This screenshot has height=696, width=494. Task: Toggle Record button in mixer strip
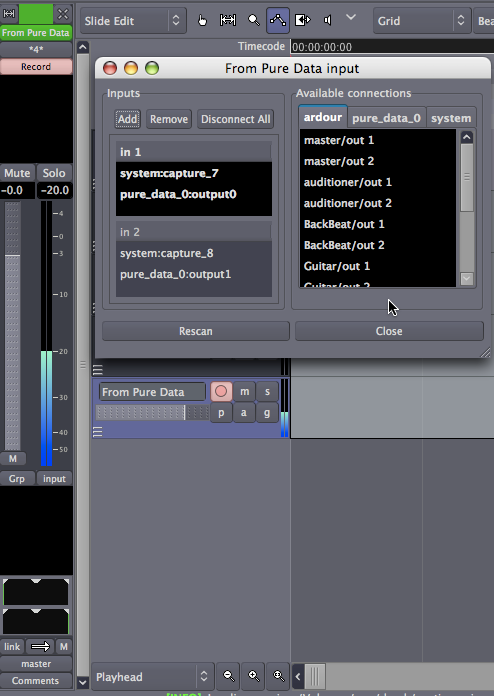36,67
